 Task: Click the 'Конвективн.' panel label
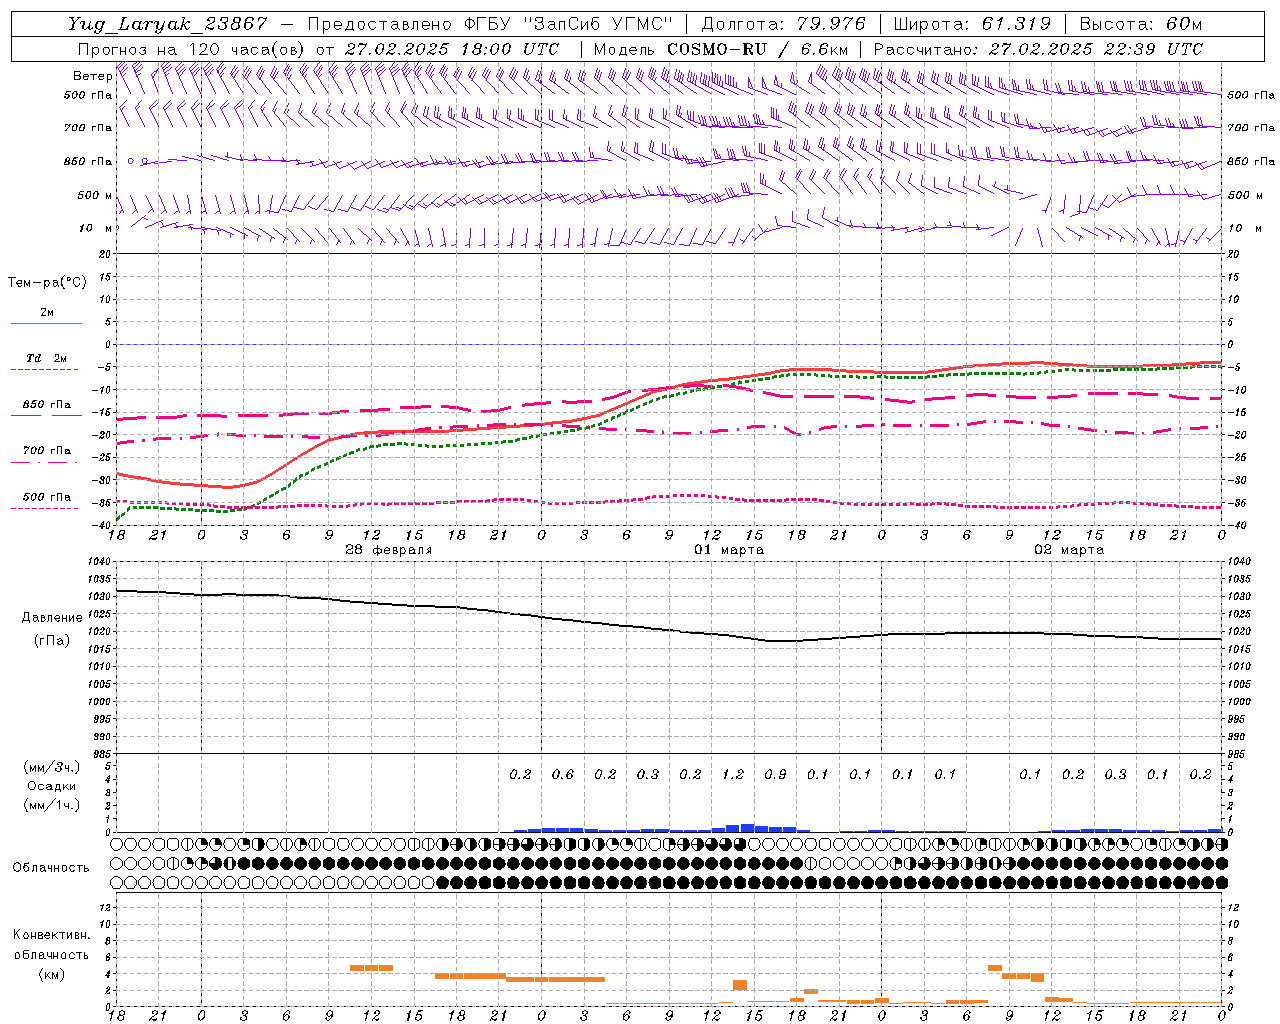(x=51, y=935)
